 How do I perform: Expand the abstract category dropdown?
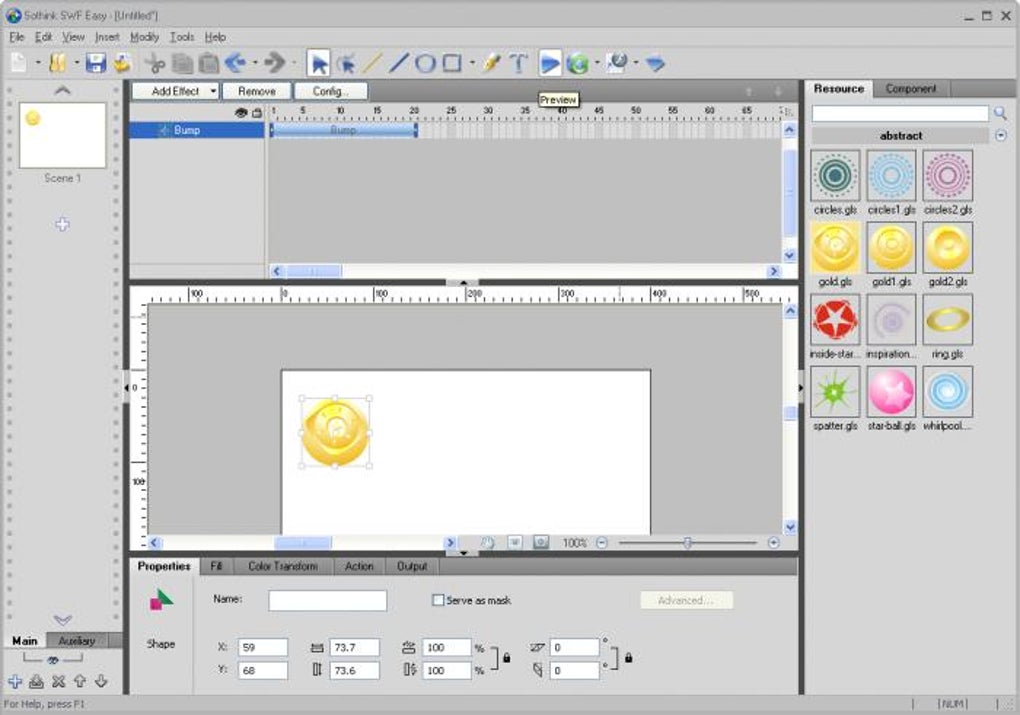click(x=1000, y=136)
